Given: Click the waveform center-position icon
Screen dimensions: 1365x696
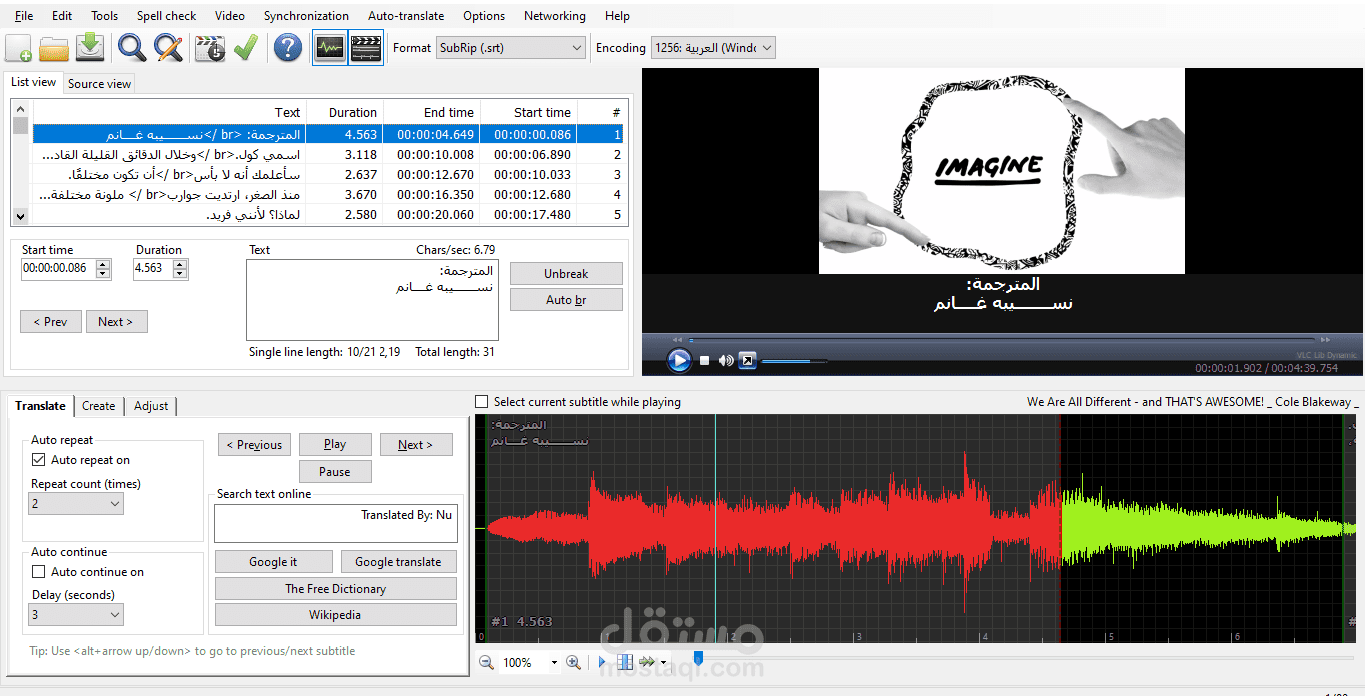Looking at the screenshot, I should [625, 662].
